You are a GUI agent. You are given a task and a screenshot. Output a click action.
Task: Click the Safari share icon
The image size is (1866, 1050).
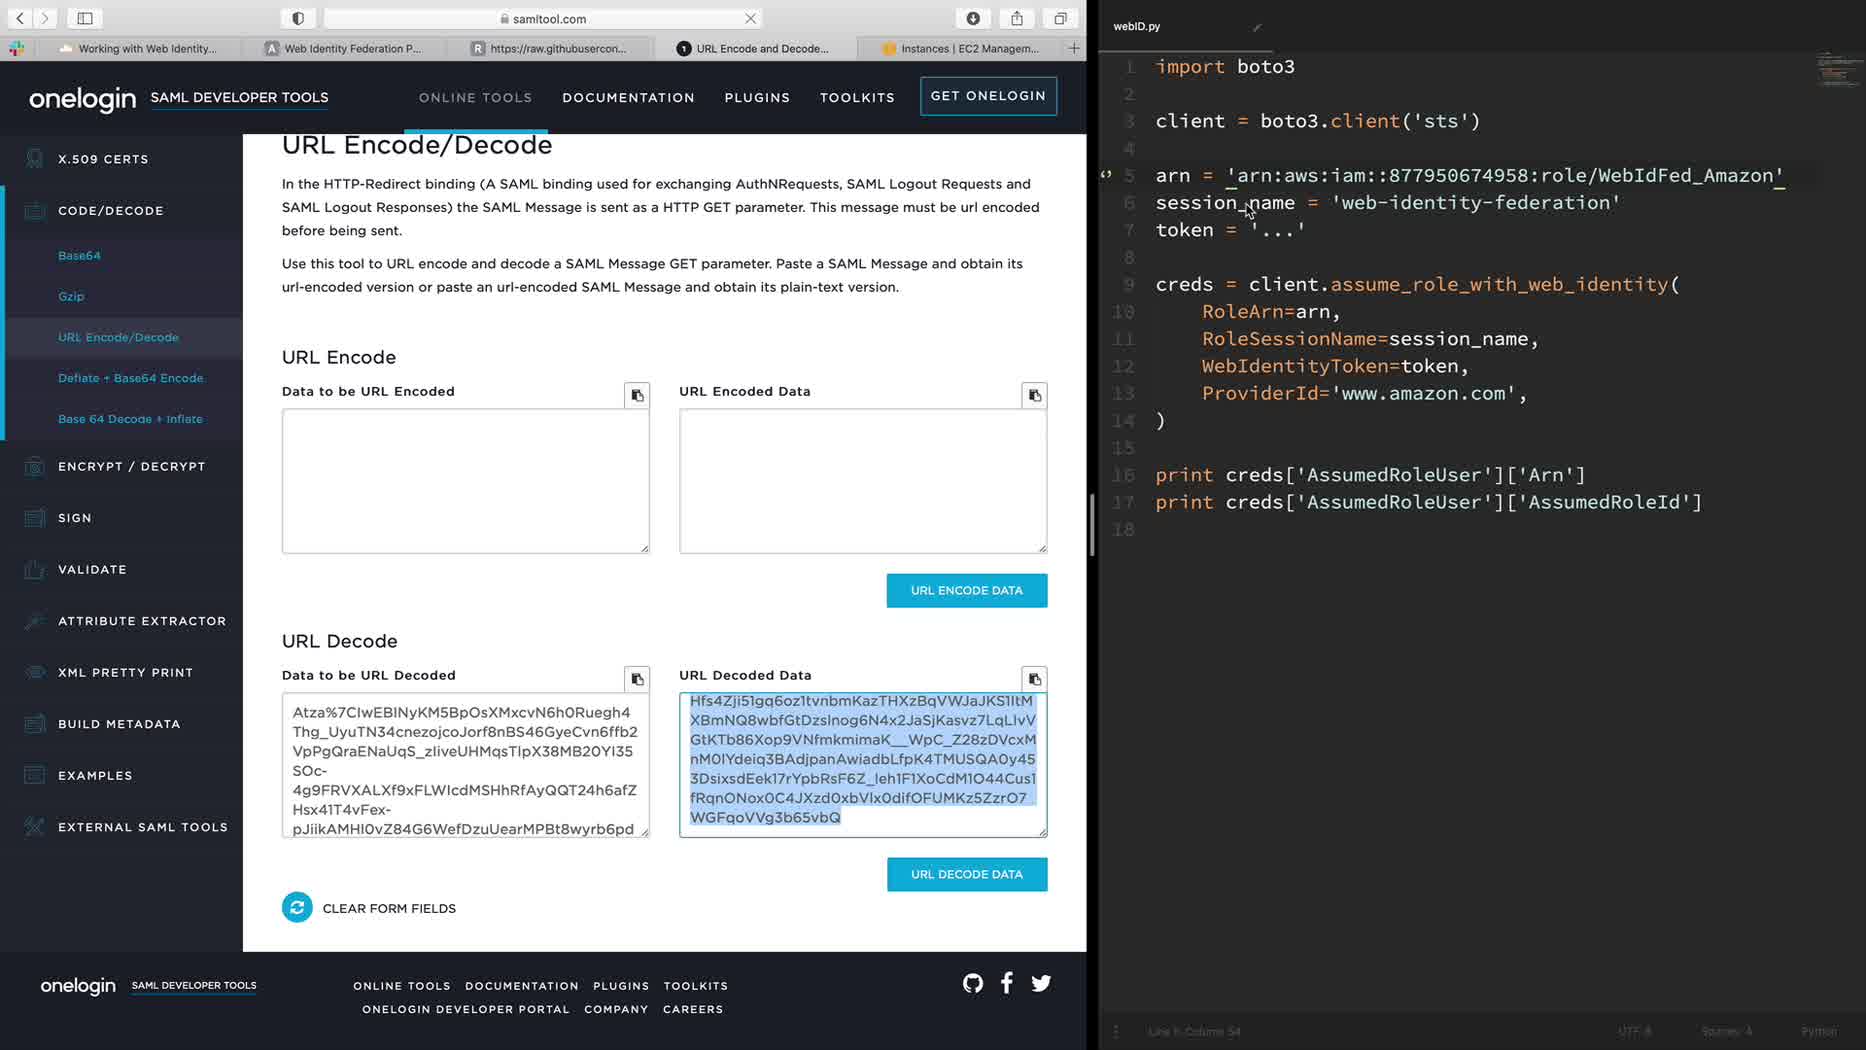pos(1016,18)
